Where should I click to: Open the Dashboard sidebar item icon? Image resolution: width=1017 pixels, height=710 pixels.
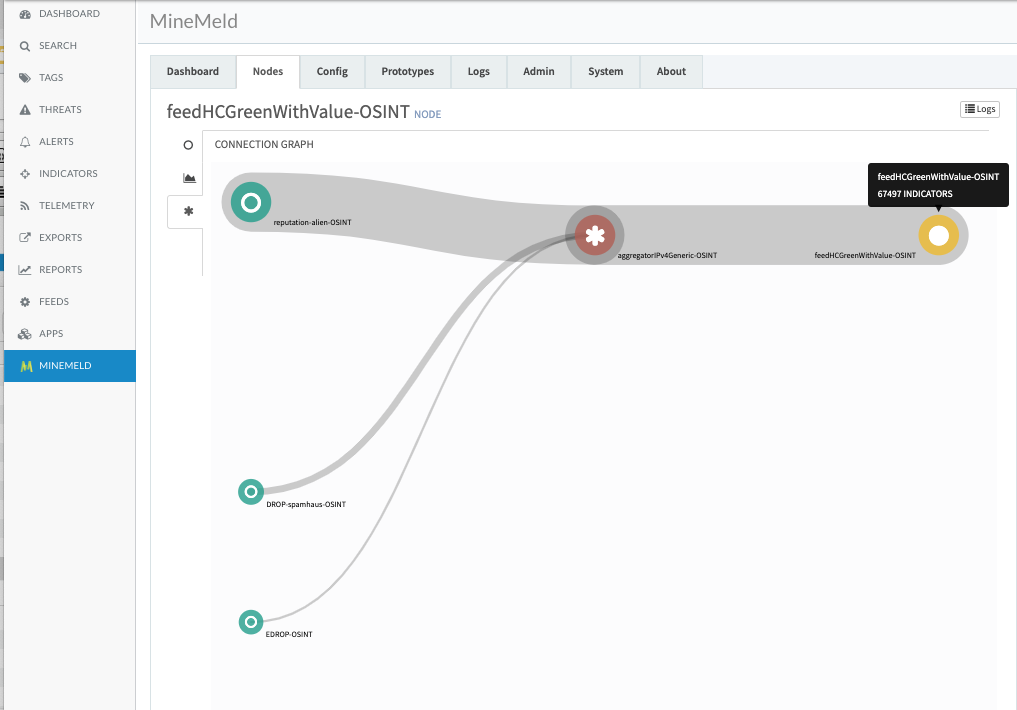25,14
